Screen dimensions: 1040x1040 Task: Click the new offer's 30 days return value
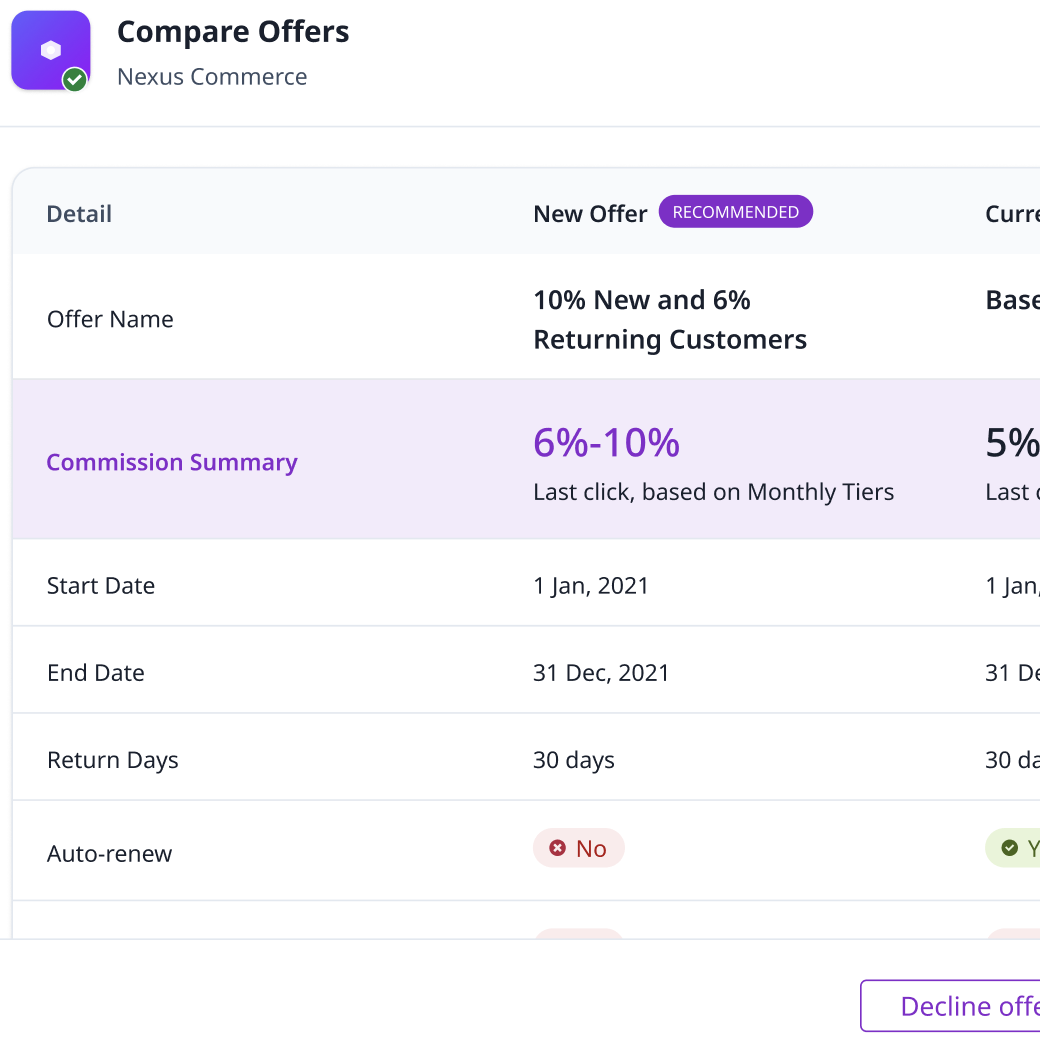pyautogui.click(x=574, y=760)
